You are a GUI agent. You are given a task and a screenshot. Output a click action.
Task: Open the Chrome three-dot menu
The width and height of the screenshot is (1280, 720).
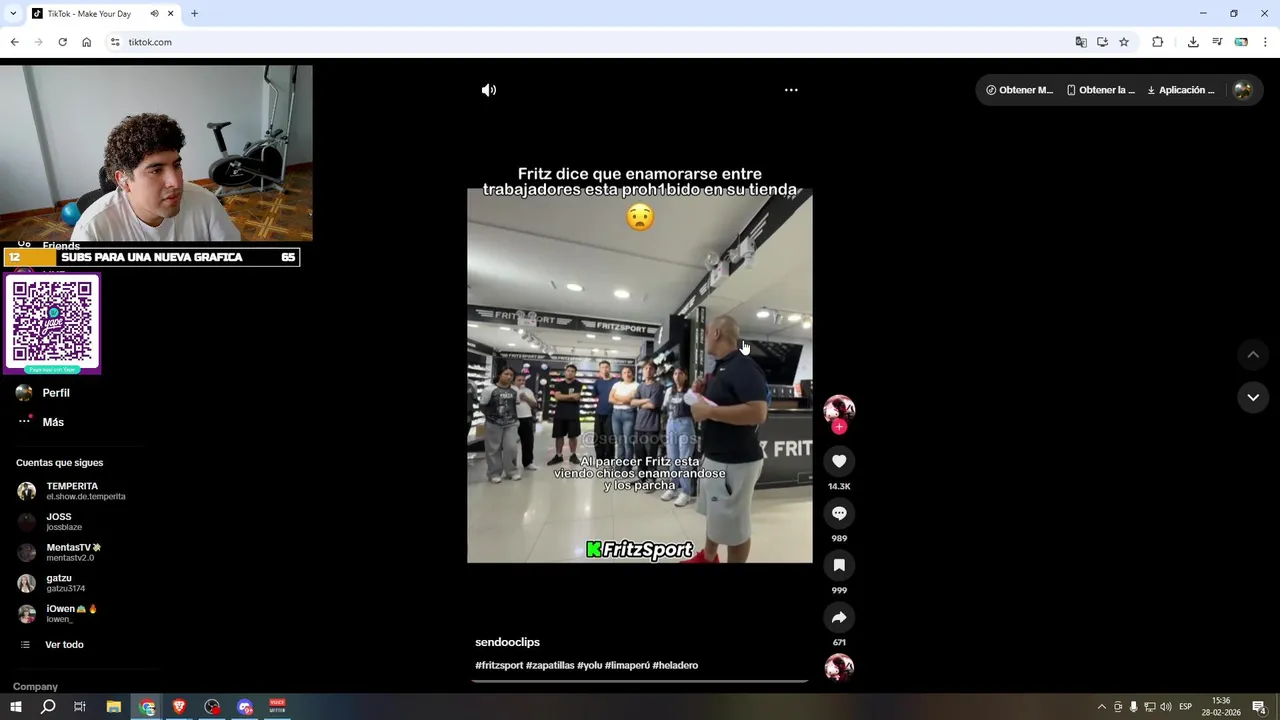click(x=1265, y=42)
